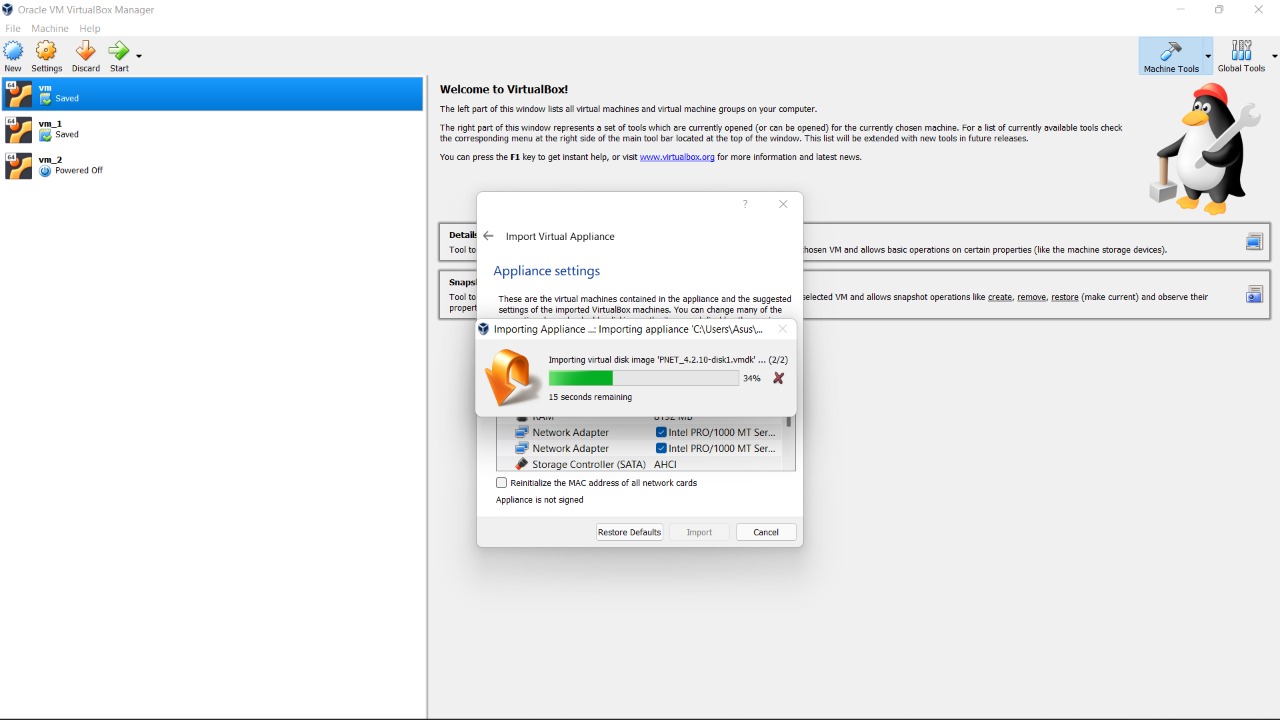
Task: Select the vm_2 virtual machine entry
Action: pos(212,166)
